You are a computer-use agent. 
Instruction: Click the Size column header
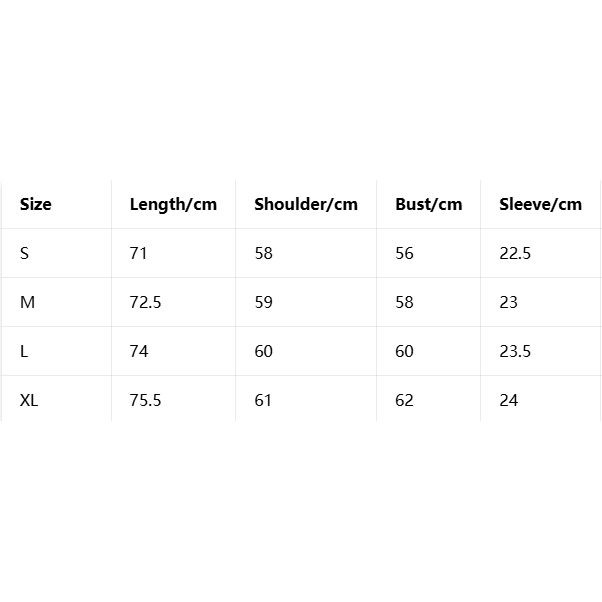click(36, 204)
